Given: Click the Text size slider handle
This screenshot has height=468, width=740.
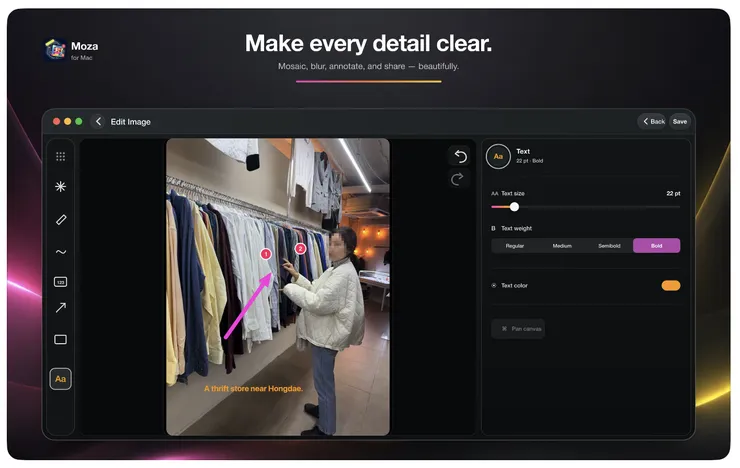Looking at the screenshot, I should tap(514, 207).
